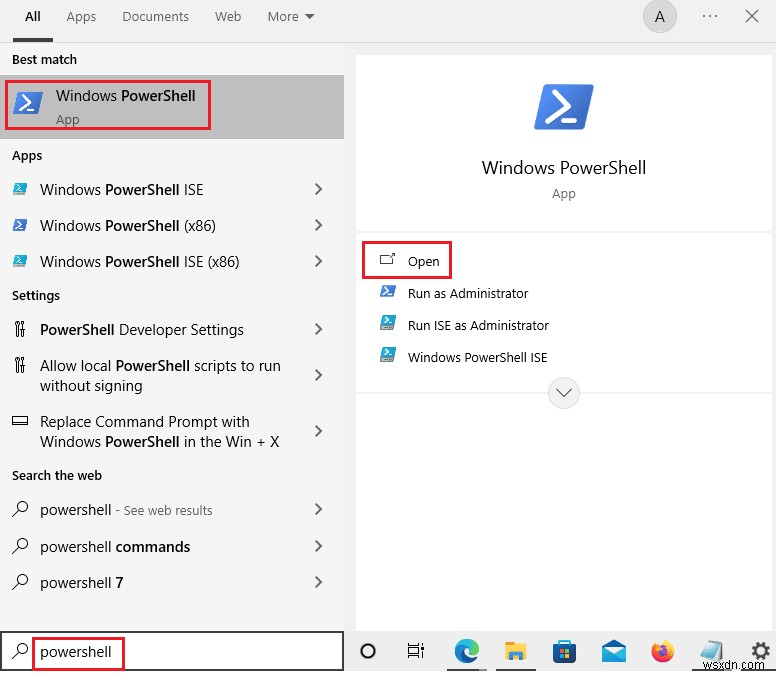Switch to the Apps search tab
This screenshot has height=675, width=776.
click(81, 17)
